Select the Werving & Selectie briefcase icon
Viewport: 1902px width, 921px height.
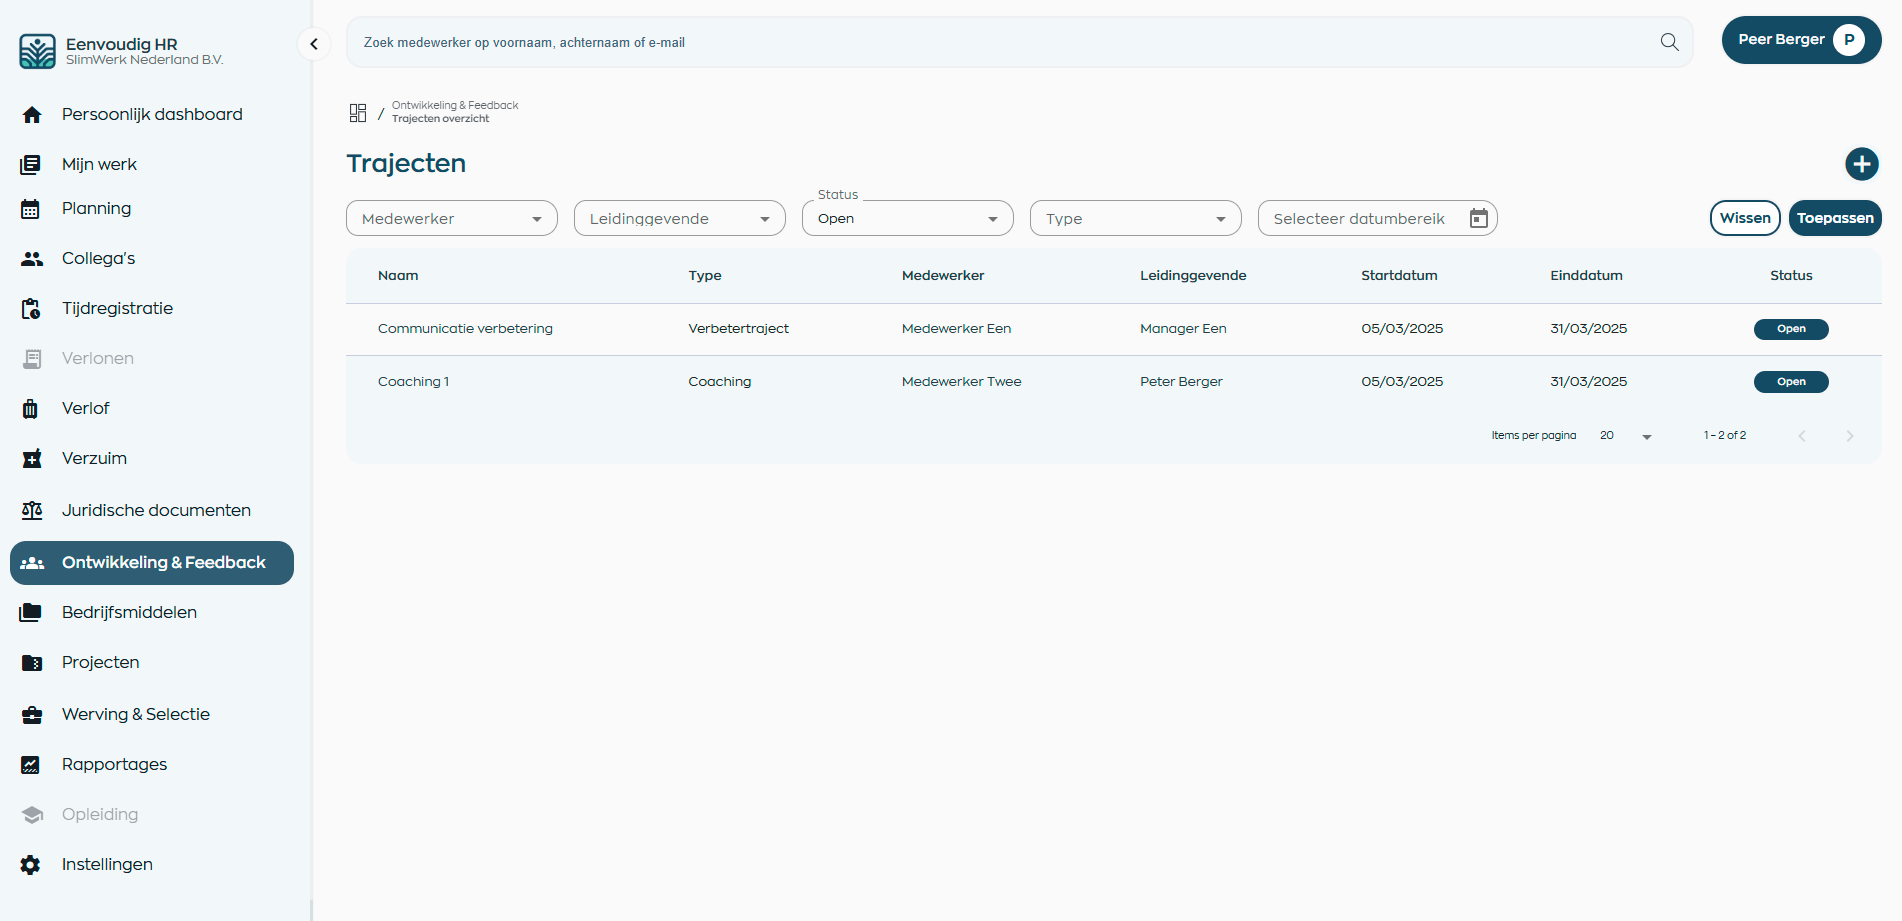coord(31,714)
